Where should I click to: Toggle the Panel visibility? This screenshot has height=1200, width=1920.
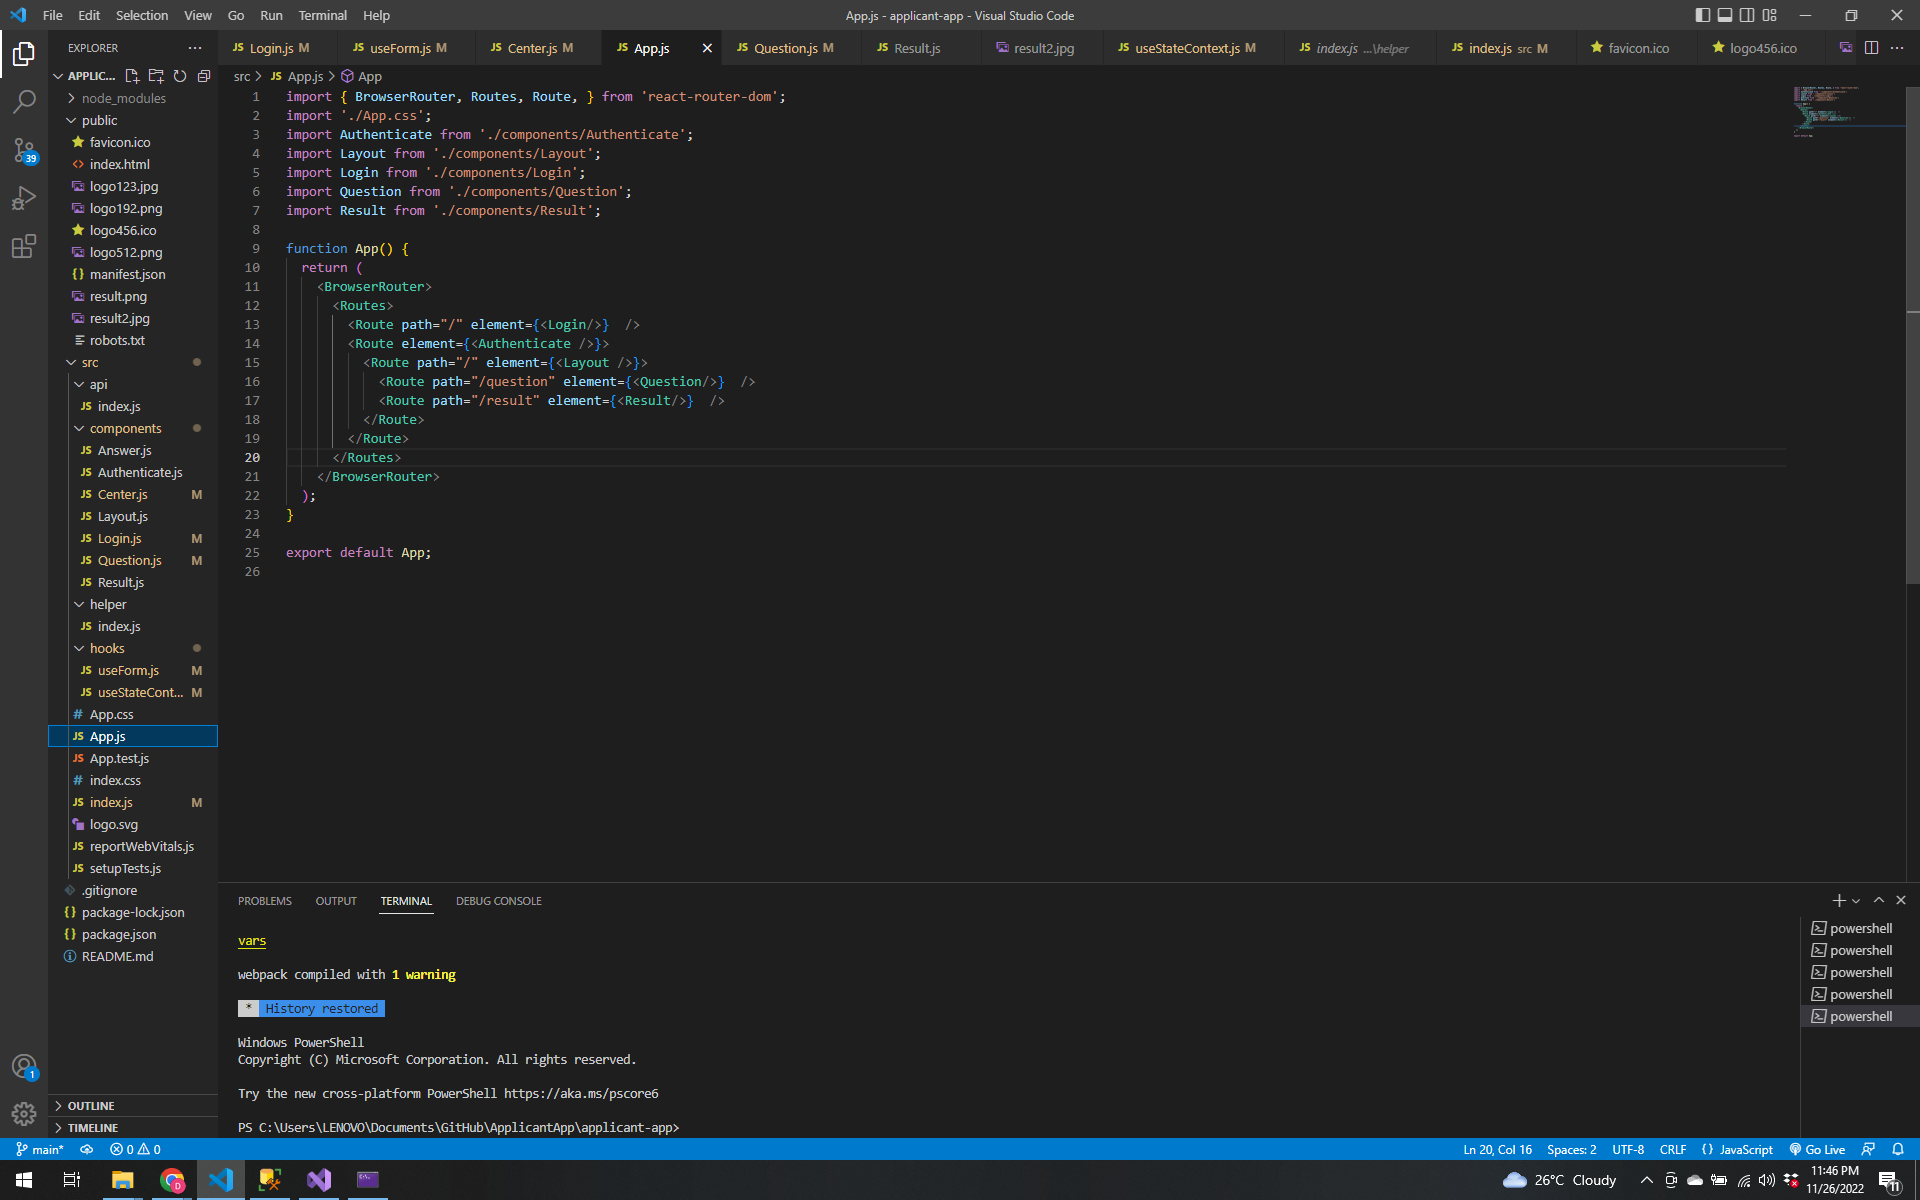coord(1724,15)
